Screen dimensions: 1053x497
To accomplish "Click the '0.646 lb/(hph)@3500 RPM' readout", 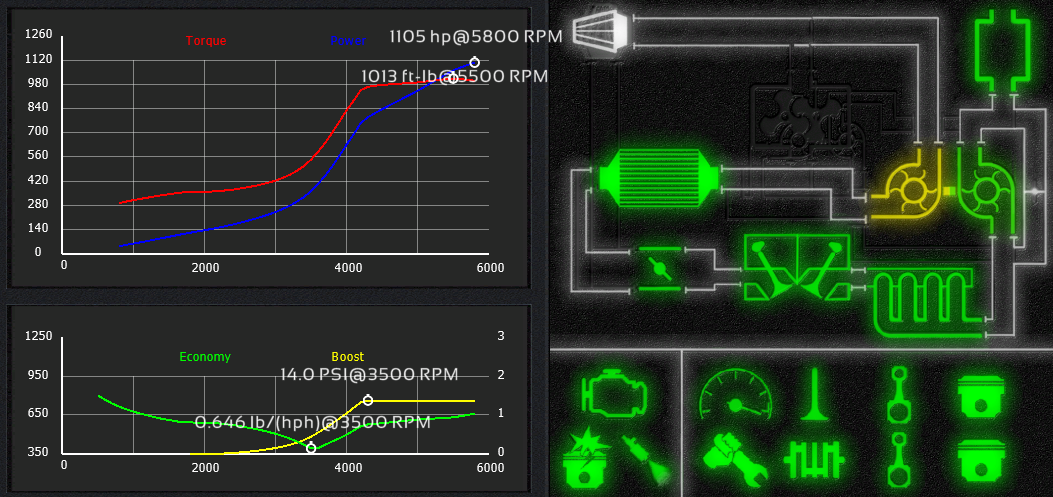I will [312, 422].
